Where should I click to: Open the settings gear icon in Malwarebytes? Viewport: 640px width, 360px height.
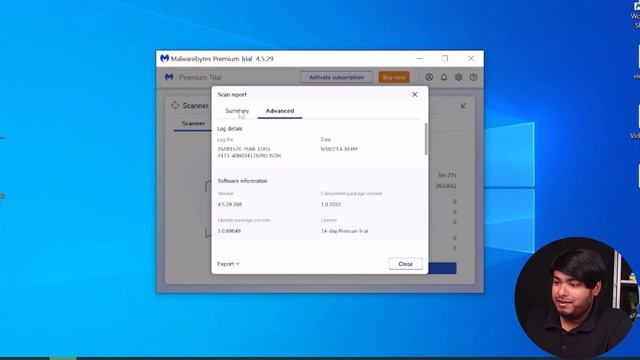point(458,77)
